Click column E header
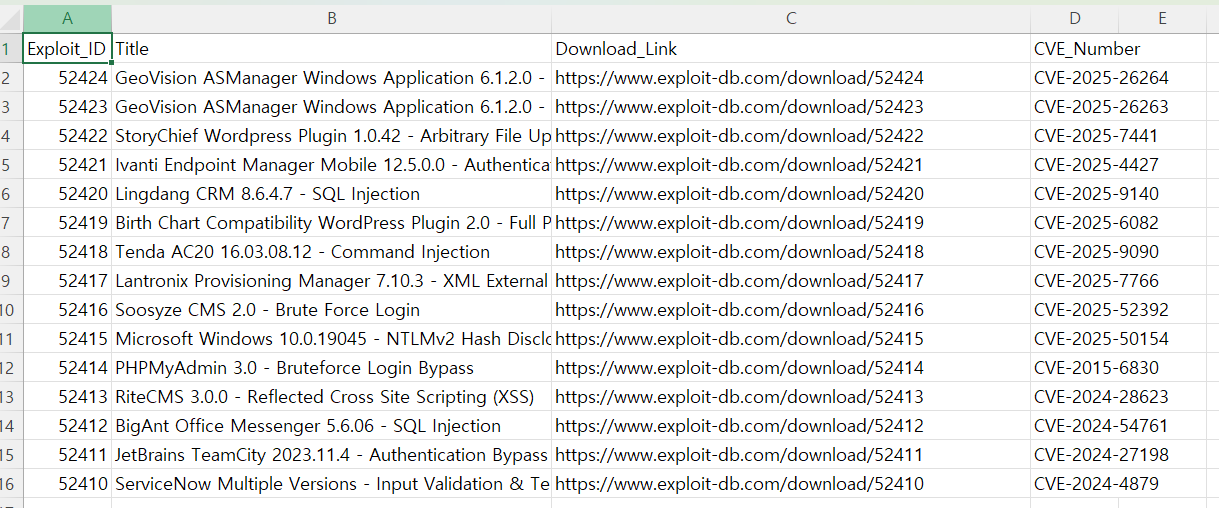This screenshot has width=1219, height=508. pos(1162,18)
